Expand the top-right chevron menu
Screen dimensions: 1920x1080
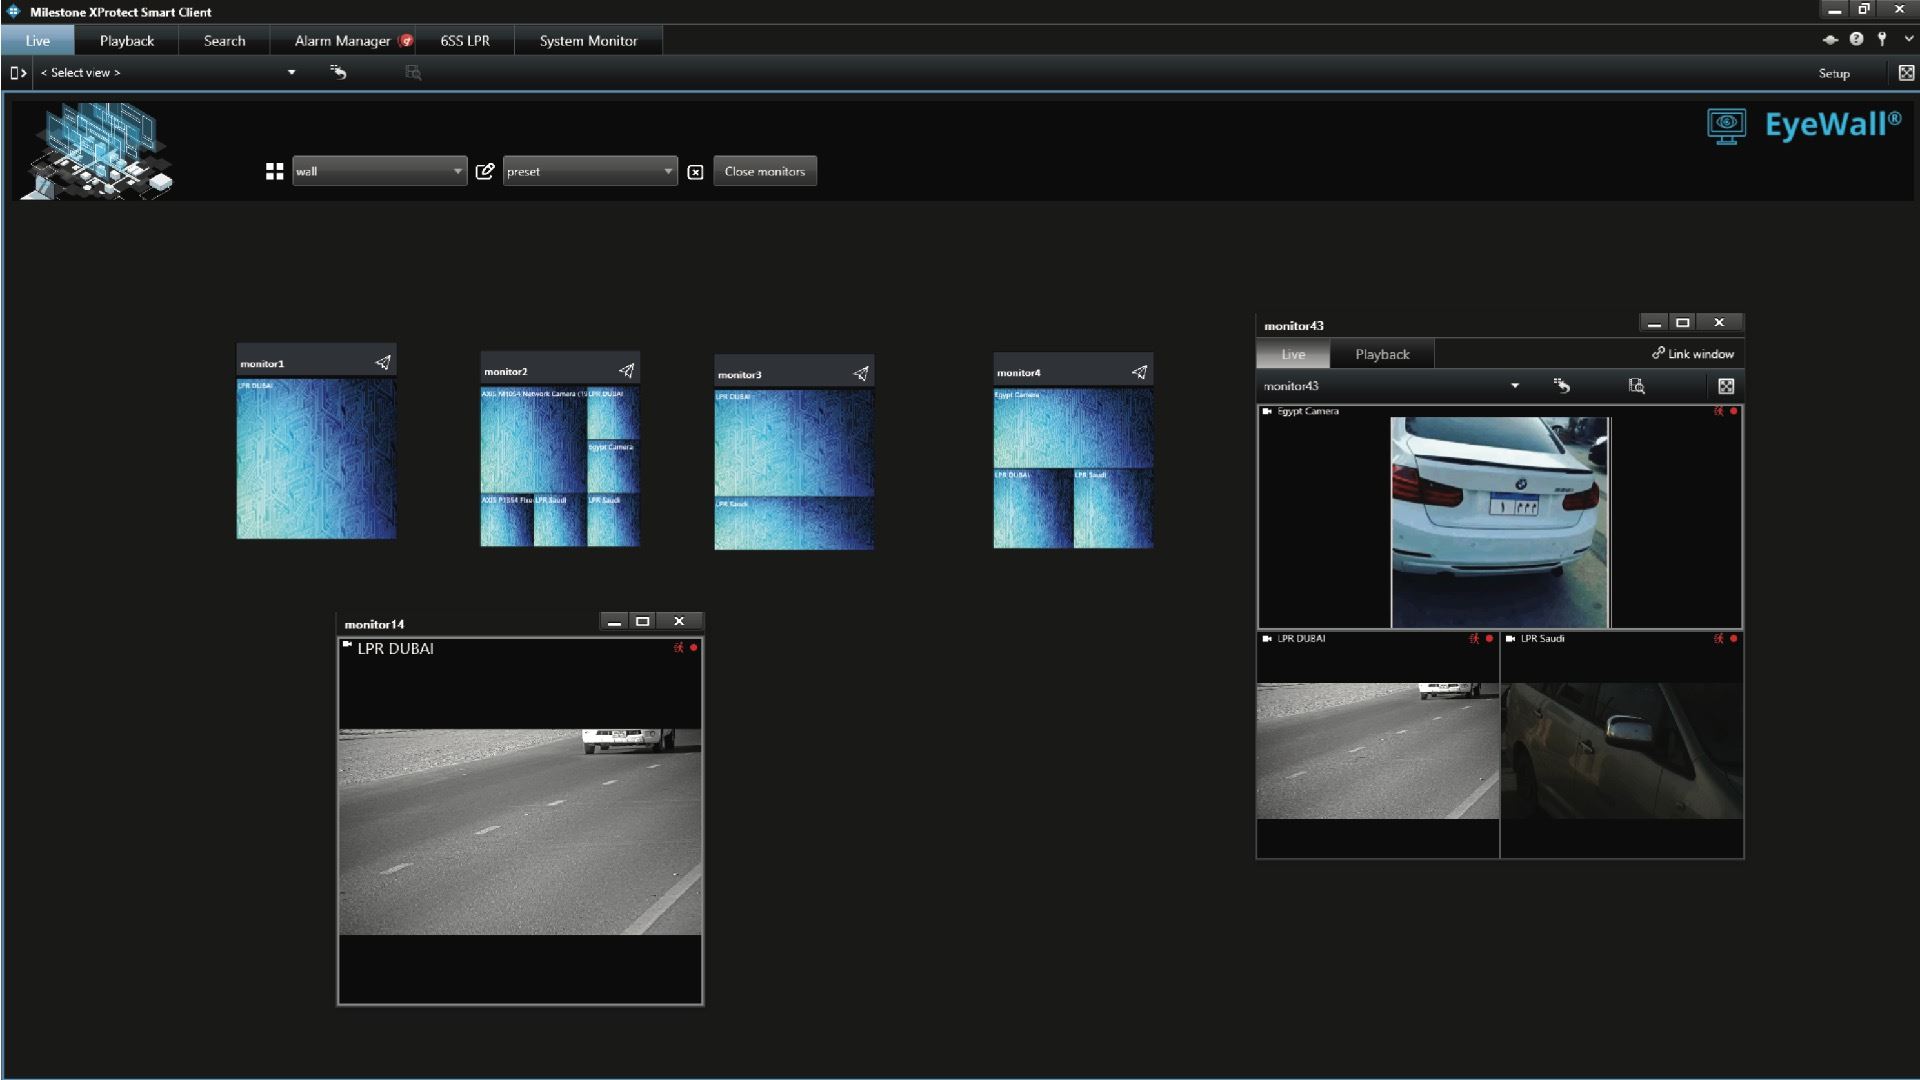1908,39
